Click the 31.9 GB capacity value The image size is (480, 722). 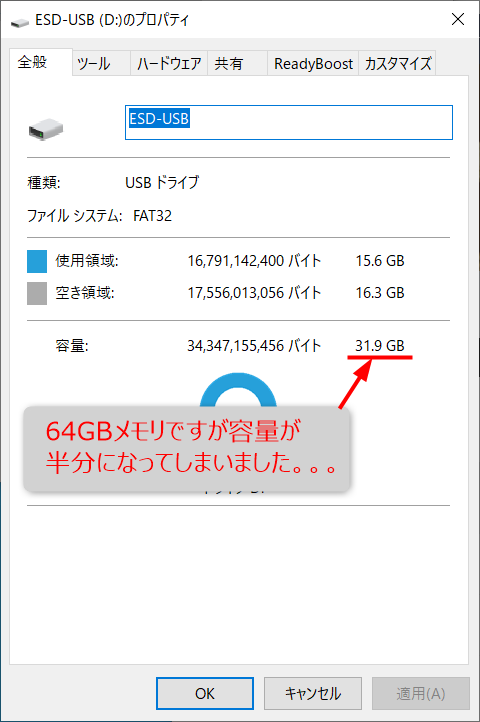coord(380,346)
